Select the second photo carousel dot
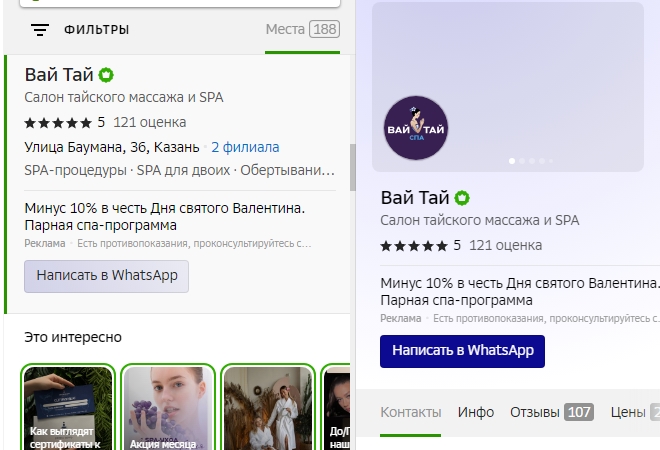Screen dimensions: 660x450 522,161
